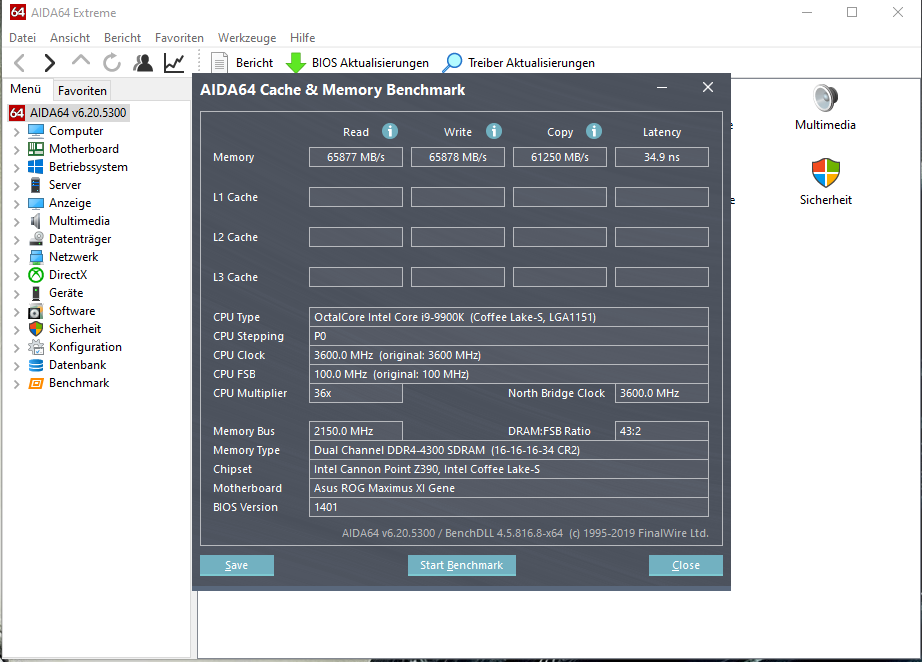Click the Memory Write 65878 MB/s field
Viewport: 922px width, 662px height.
click(x=457, y=157)
